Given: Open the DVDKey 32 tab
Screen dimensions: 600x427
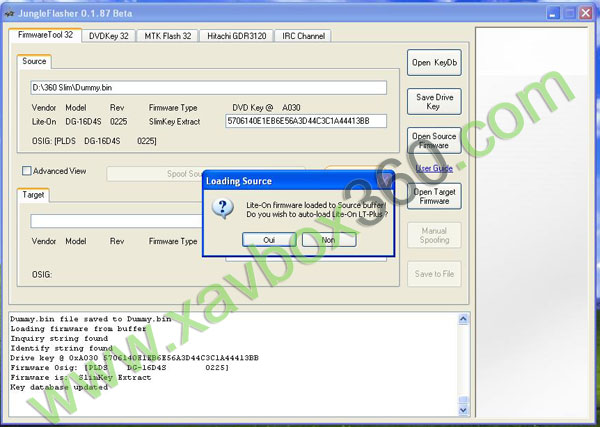Looking at the screenshot, I should coord(109,36).
